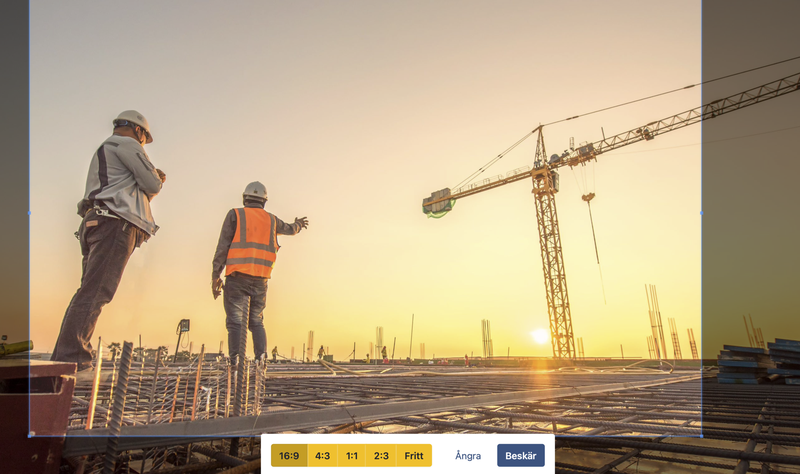800x474 pixels.
Task: Select the 16:9 aspect ratio
Action: click(x=289, y=455)
